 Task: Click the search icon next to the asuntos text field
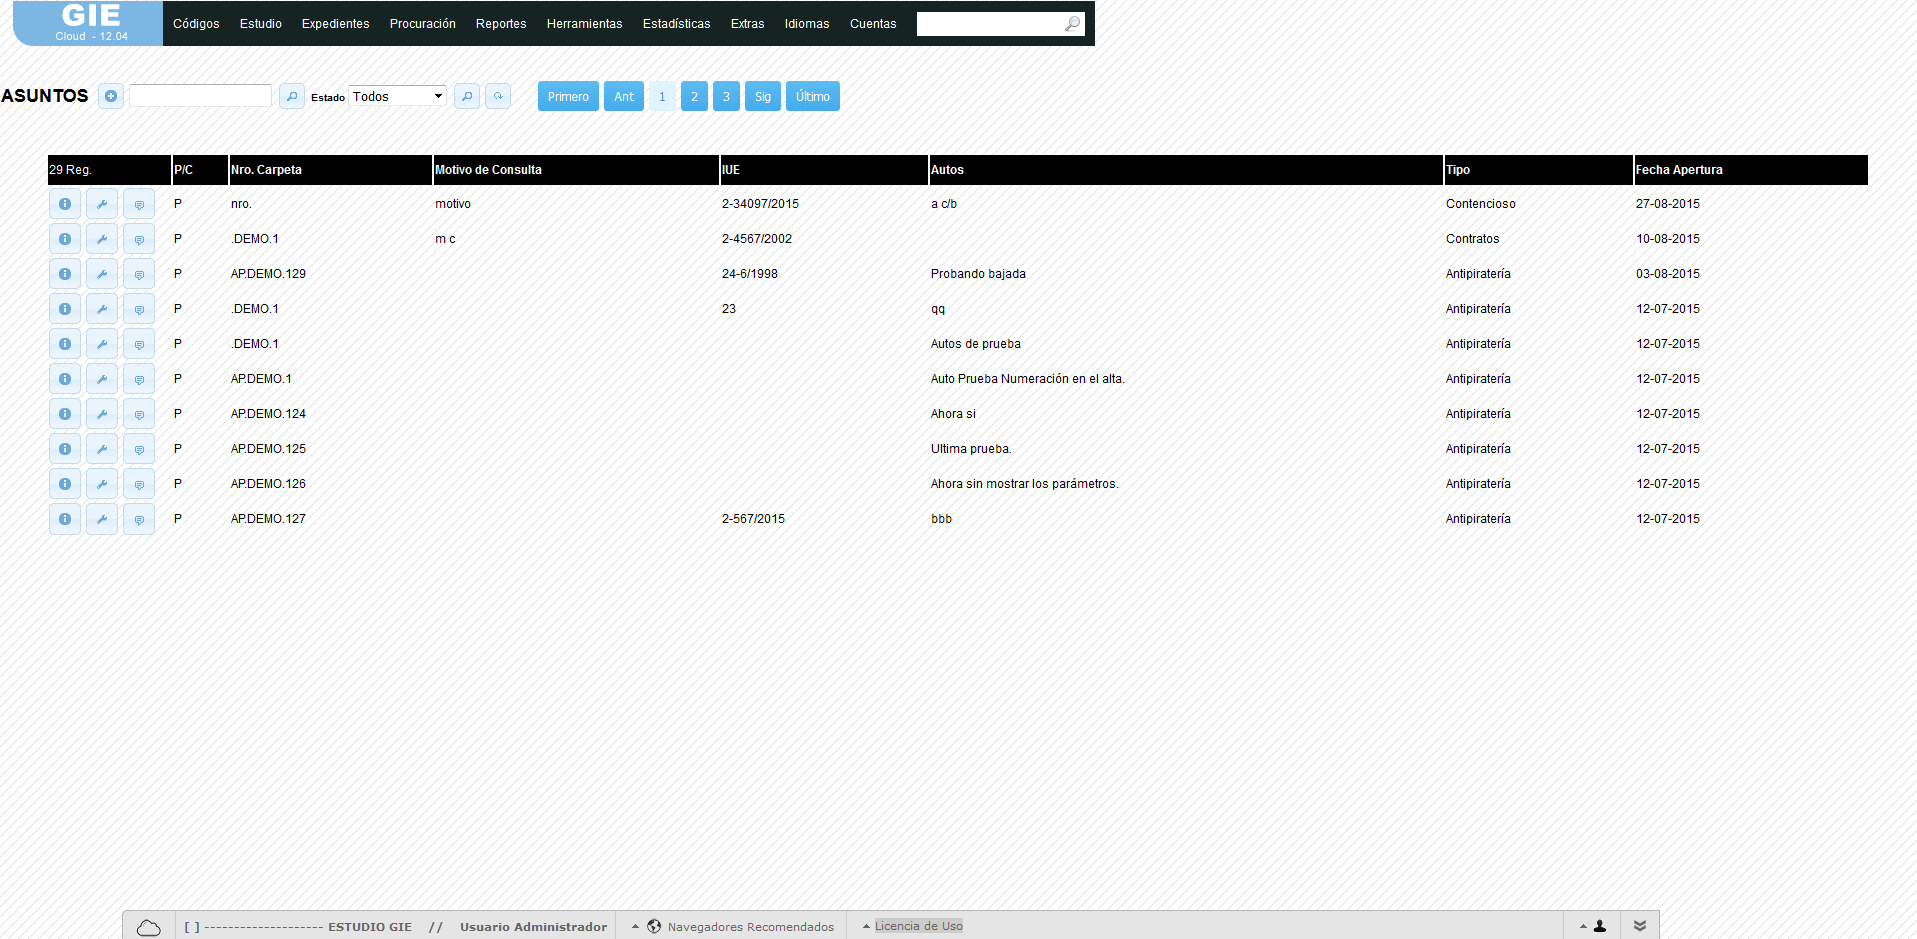click(292, 96)
